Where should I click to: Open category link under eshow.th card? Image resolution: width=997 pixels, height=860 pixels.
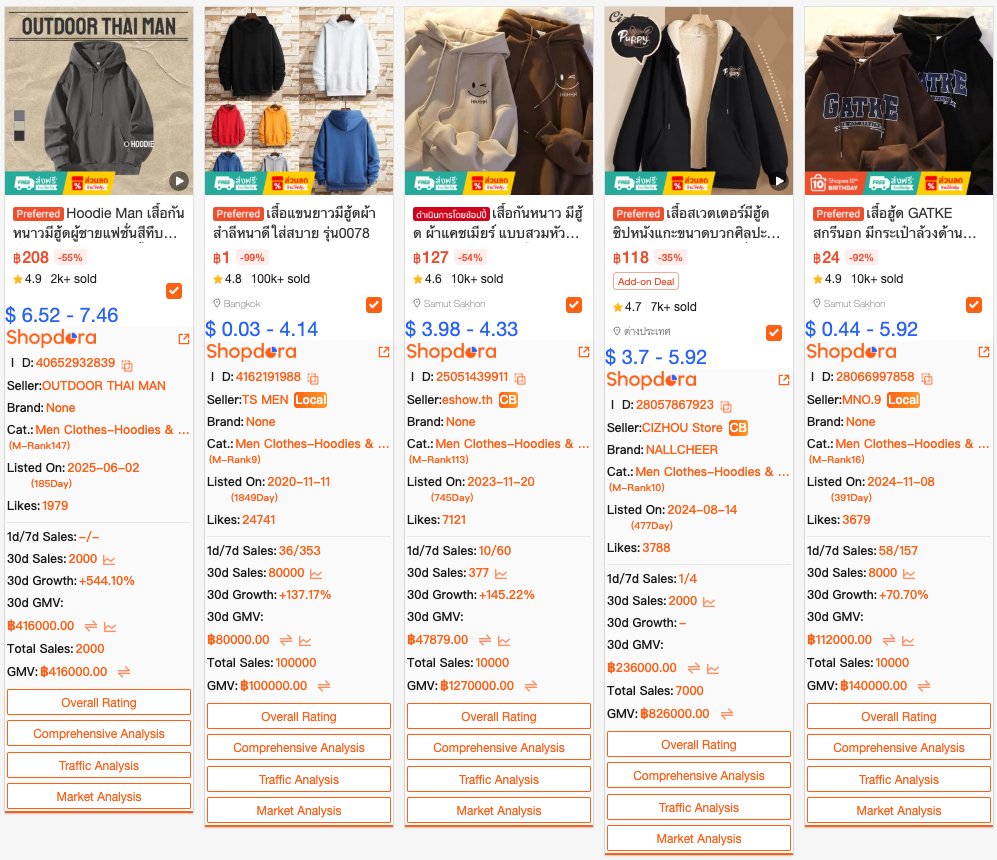pyautogui.click(x=512, y=444)
